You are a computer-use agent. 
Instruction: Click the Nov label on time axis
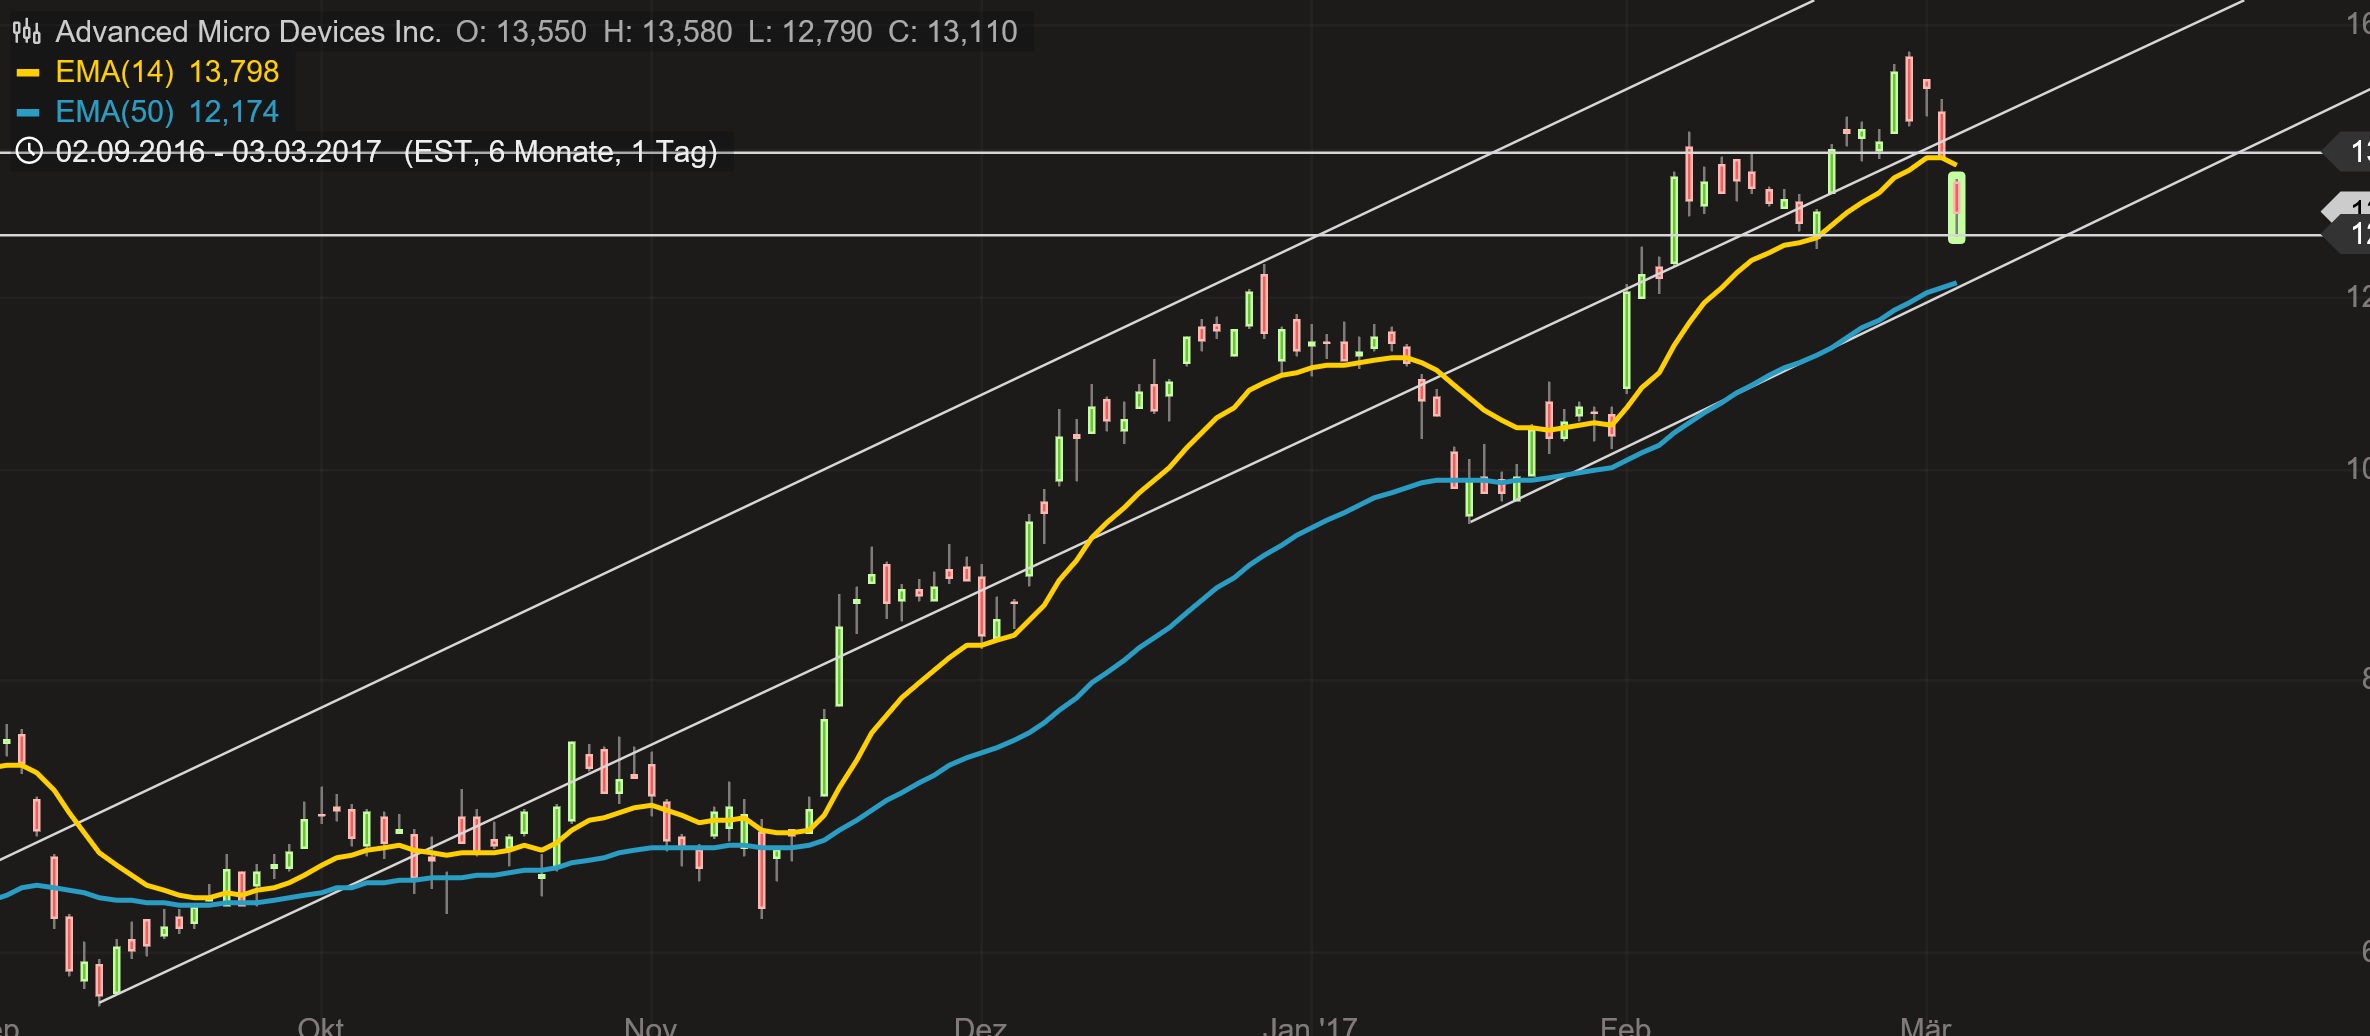tap(650, 1026)
